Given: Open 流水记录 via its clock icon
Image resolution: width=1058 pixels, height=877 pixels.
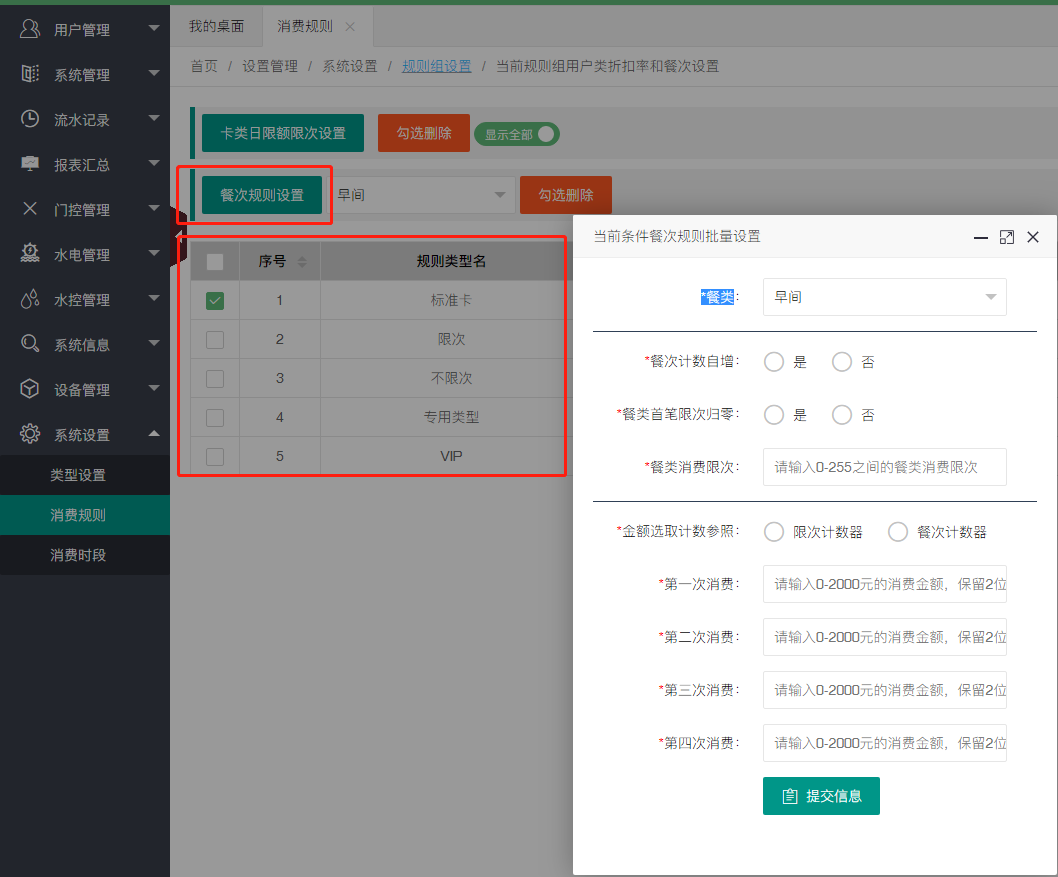Looking at the screenshot, I should click(x=28, y=119).
